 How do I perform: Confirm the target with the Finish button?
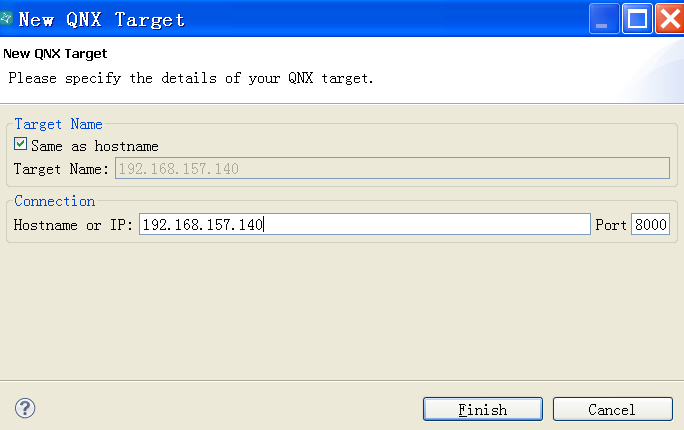point(483,409)
